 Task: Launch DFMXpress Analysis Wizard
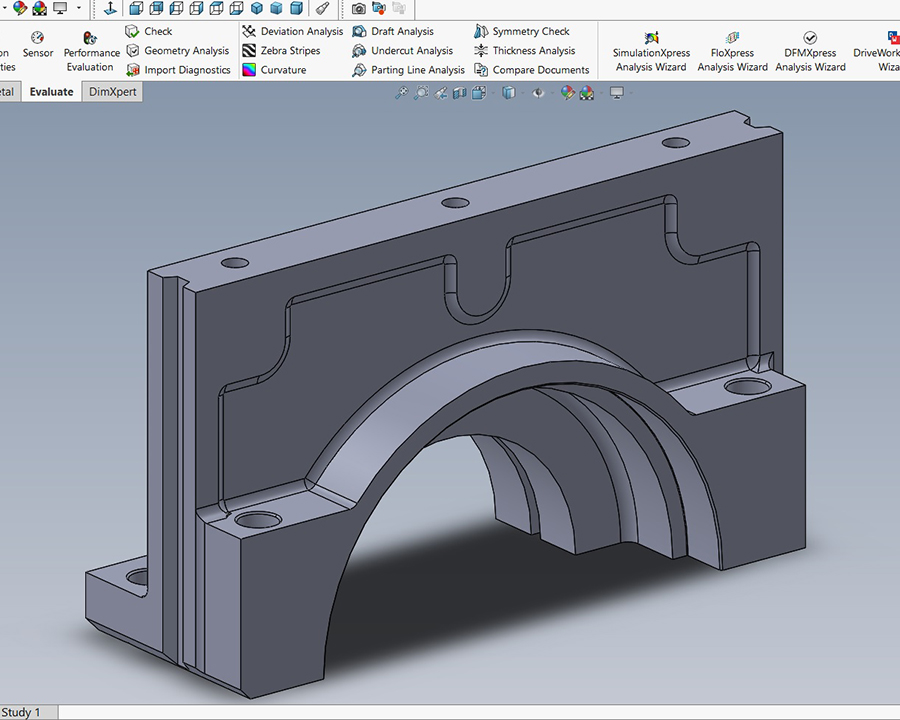[810, 52]
